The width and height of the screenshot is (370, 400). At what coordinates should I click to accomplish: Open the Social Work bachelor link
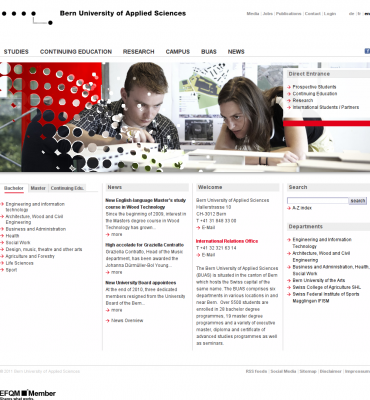click(x=18, y=243)
